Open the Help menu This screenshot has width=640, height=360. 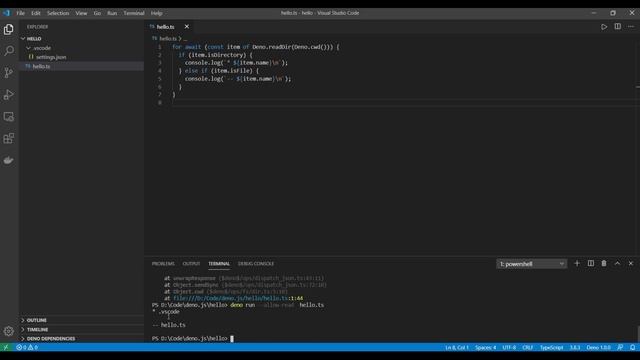[157, 13]
